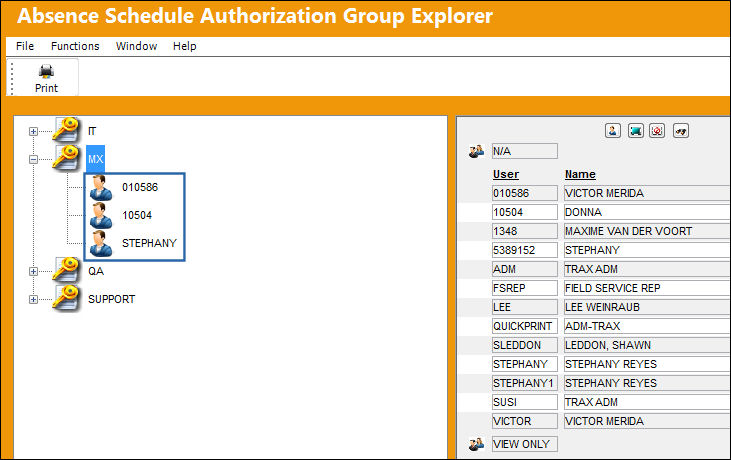731x460 pixels.
Task: Click user field STEPHANY1
Action: [x=524, y=383]
